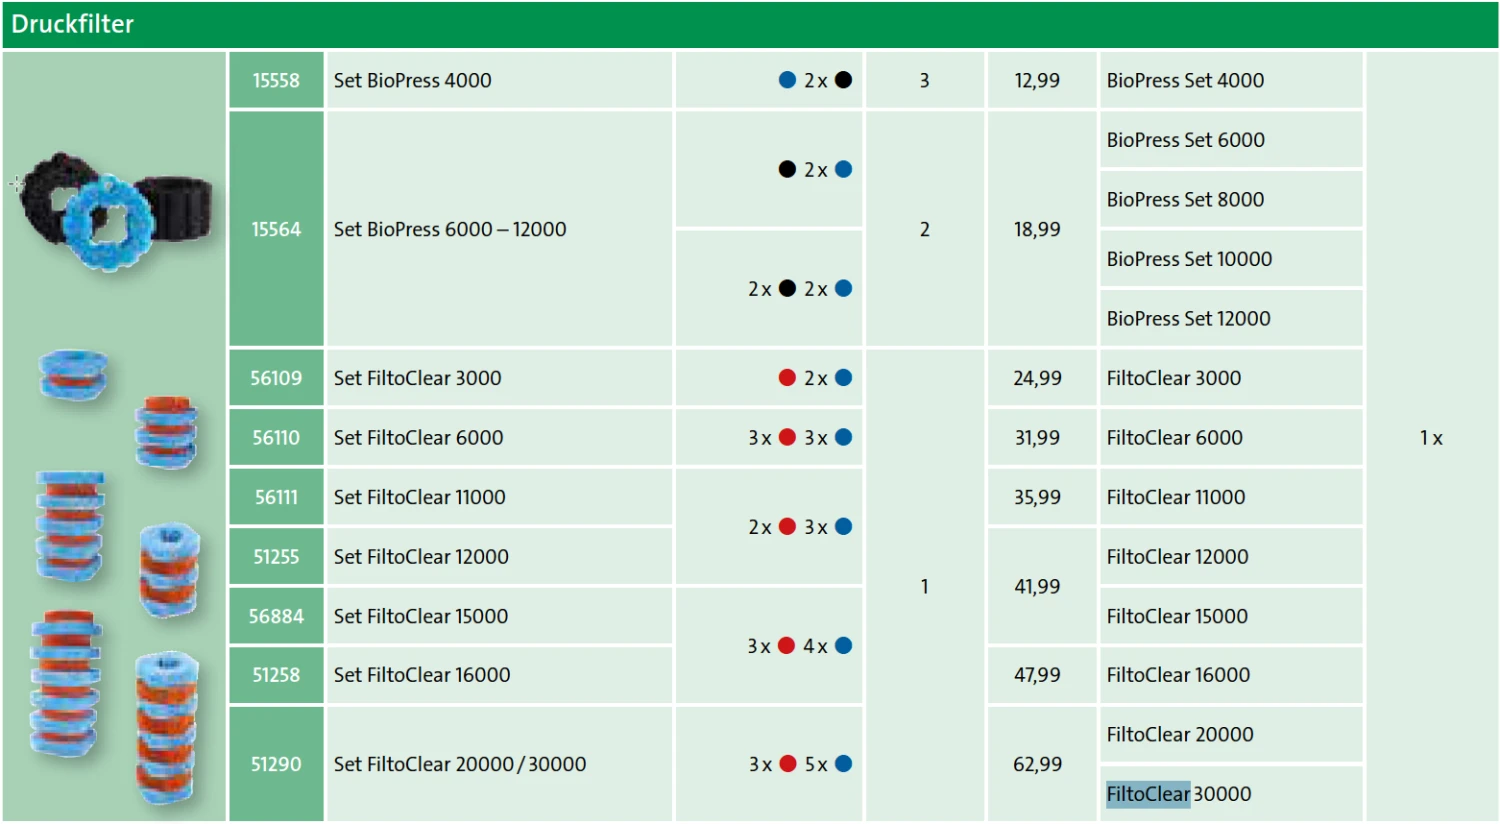Click the price 62,99
The width and height of the screenshot is (1500, 824).
point(1037,764)
